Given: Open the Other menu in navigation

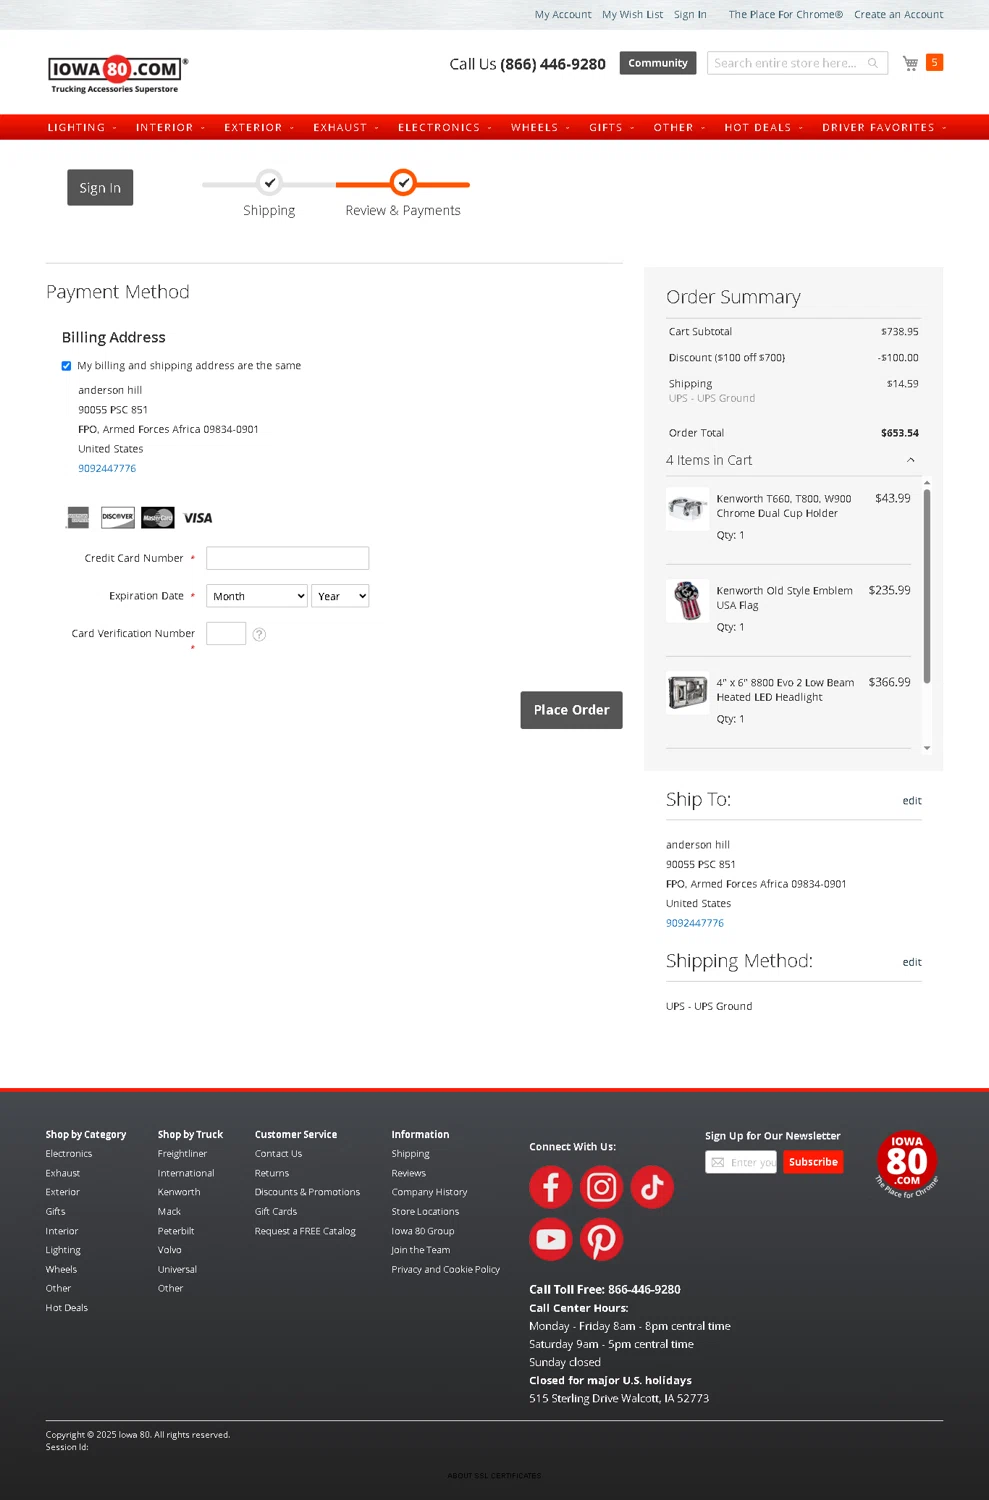Looking at the screenshot, I should coord(679,128).
